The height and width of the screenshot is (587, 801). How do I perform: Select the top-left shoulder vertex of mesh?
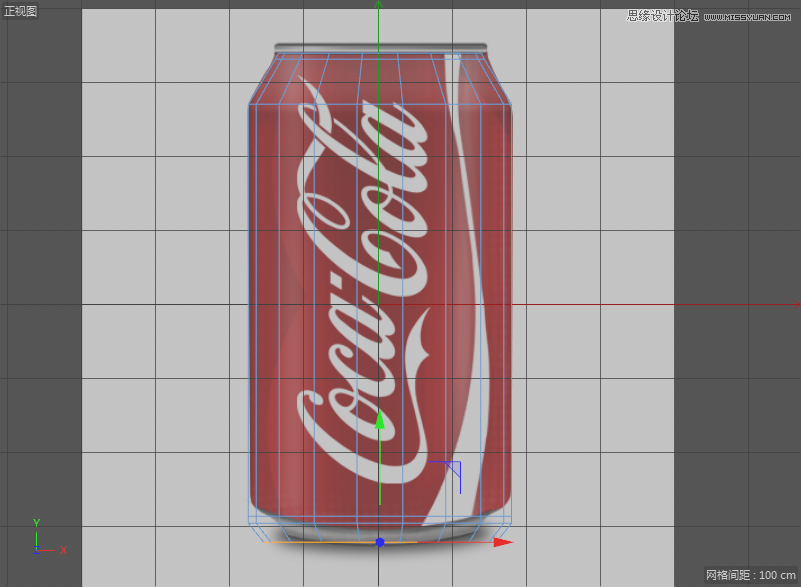249,103
